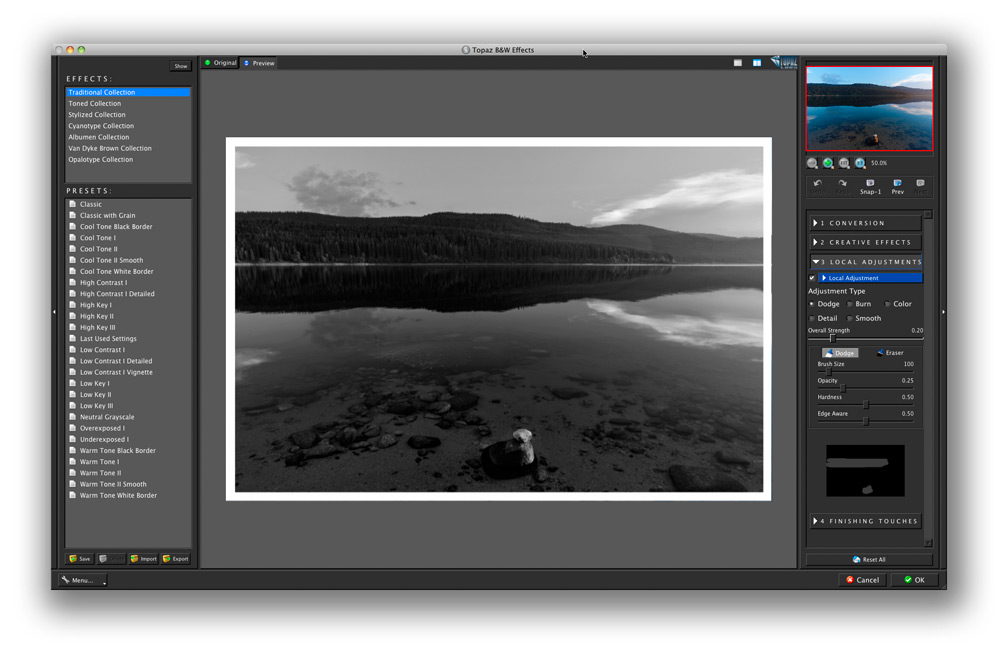Click the Redo arrow icon
The height and width of the screenshot is (659, 1000).
(842, 186)
